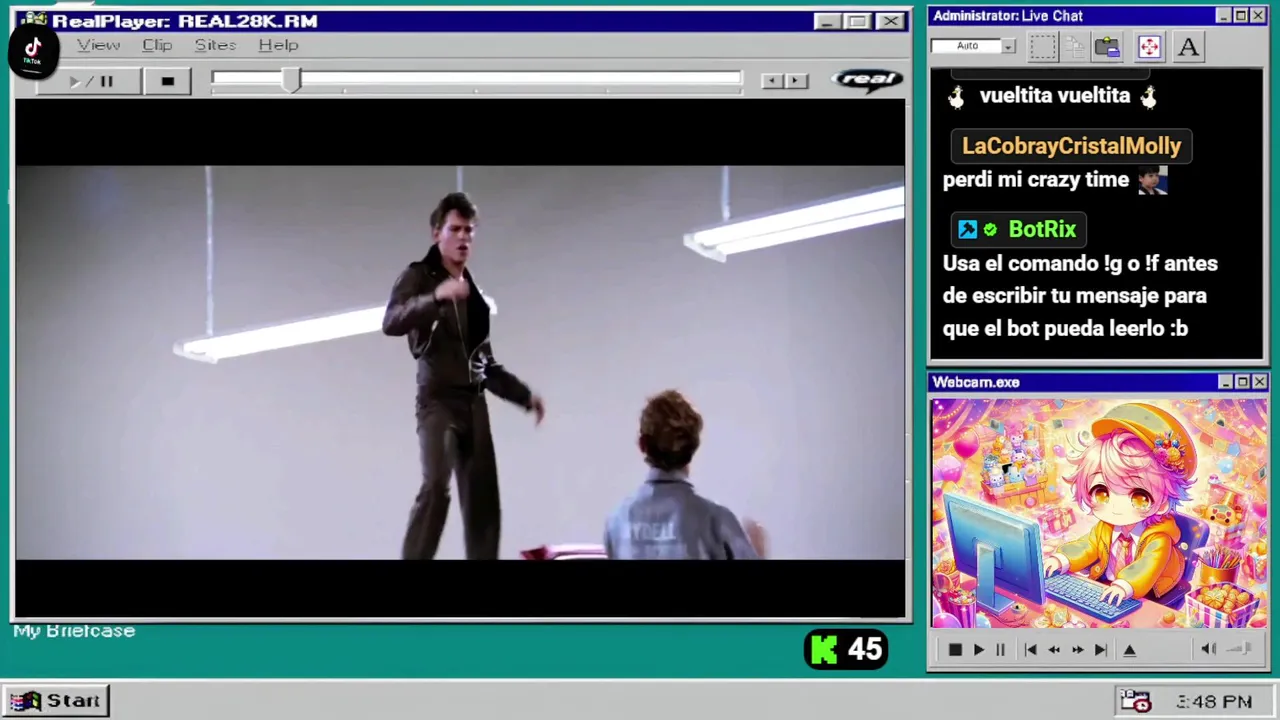Viewport: 1280px width, 720px height.
Task: Click the Webcam.exe avatar image
Action: pos(1099,514)
